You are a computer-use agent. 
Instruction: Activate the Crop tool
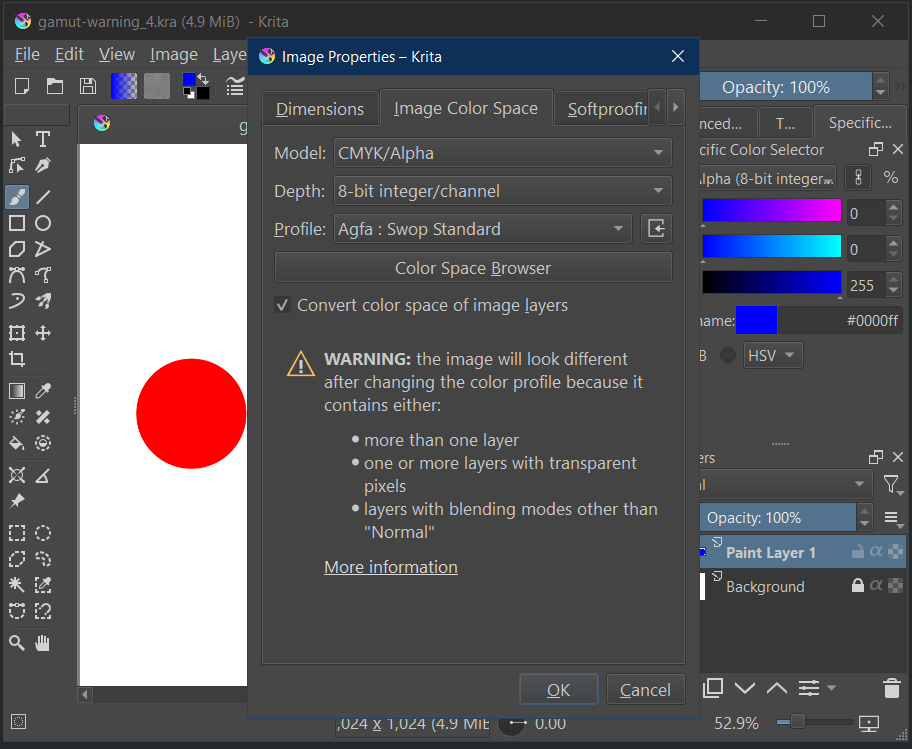[17, 359]
